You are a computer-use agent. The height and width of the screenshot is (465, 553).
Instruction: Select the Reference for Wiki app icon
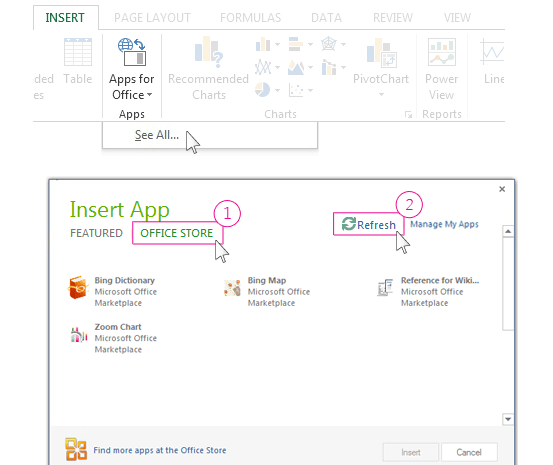(385, 288)
